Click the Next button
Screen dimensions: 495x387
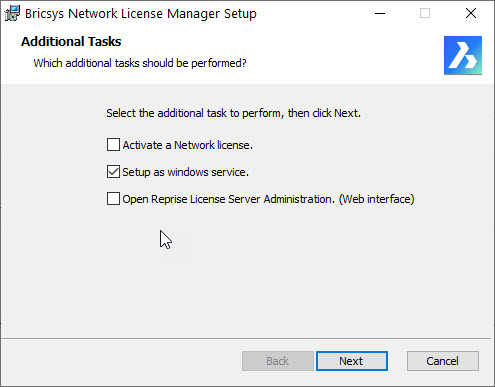coord(352,361)
